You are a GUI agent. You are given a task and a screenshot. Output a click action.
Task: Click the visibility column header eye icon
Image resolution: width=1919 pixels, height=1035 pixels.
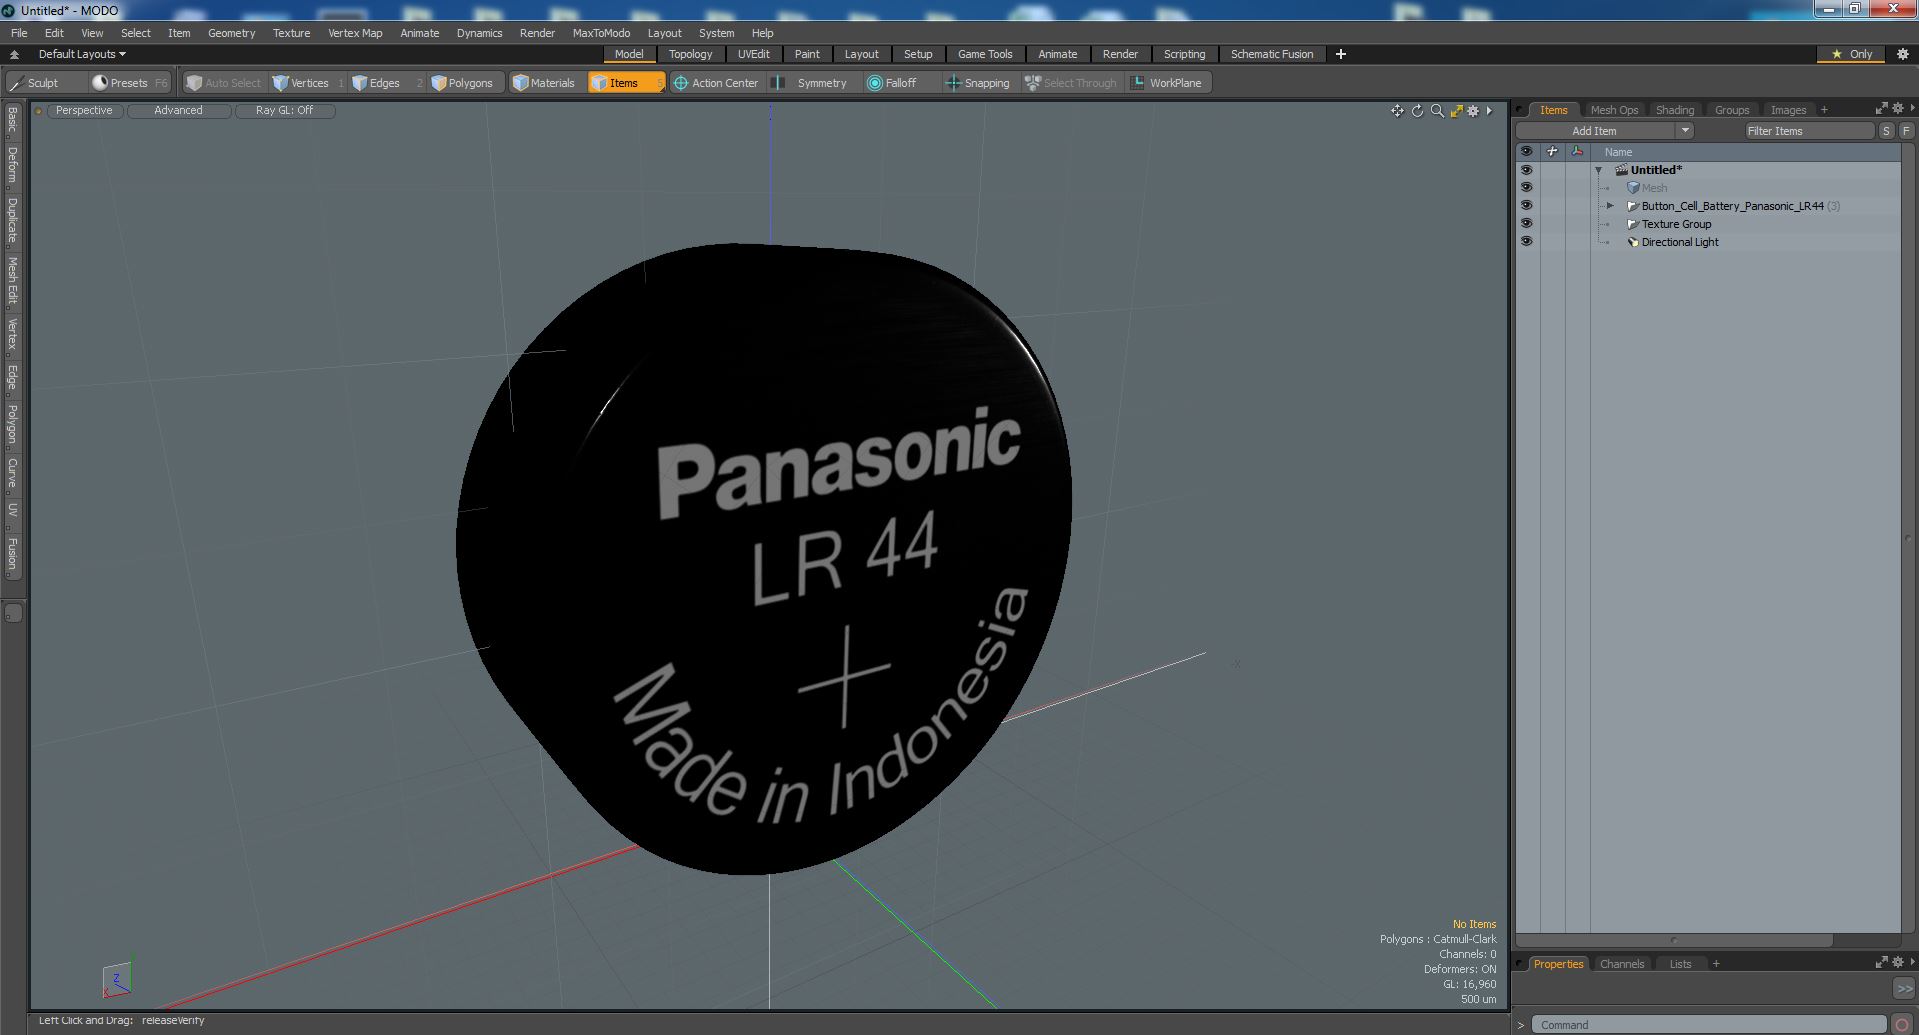(x=1526, y=152)
